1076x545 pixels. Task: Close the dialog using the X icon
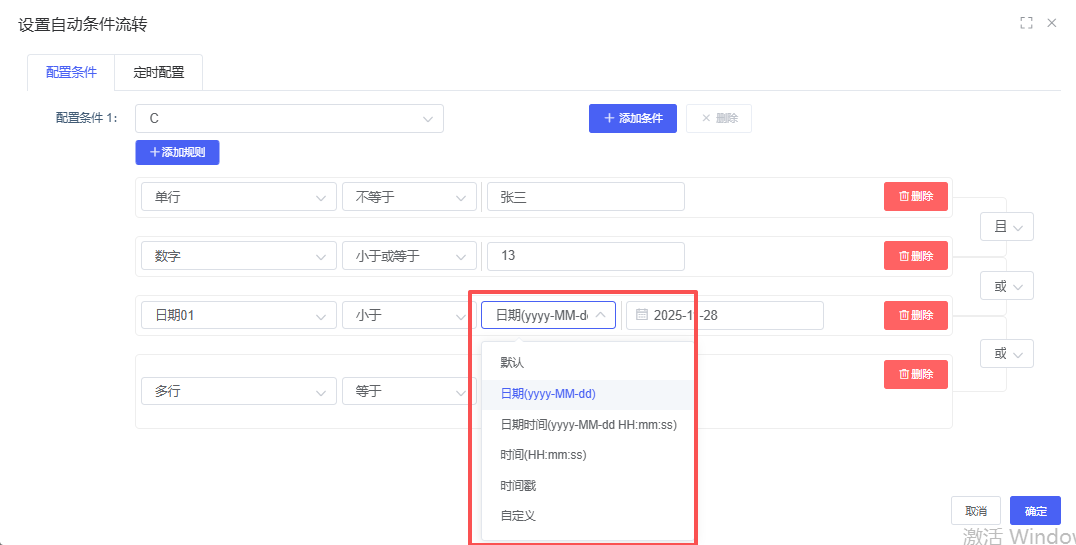1051,23
